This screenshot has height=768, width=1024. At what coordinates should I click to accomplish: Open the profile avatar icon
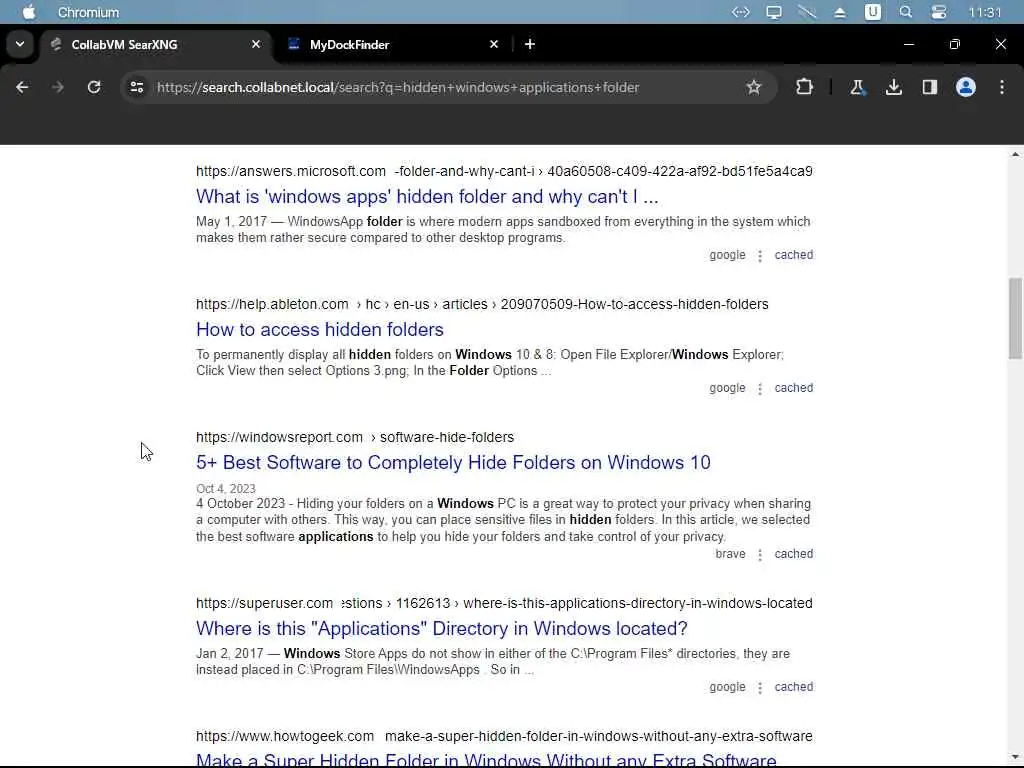(x=966, y=87)
